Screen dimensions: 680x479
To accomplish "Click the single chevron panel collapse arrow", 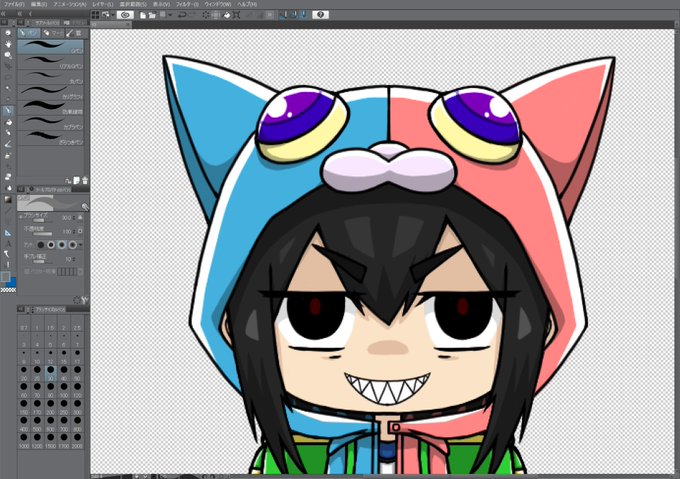I will [x=30, y=14].
